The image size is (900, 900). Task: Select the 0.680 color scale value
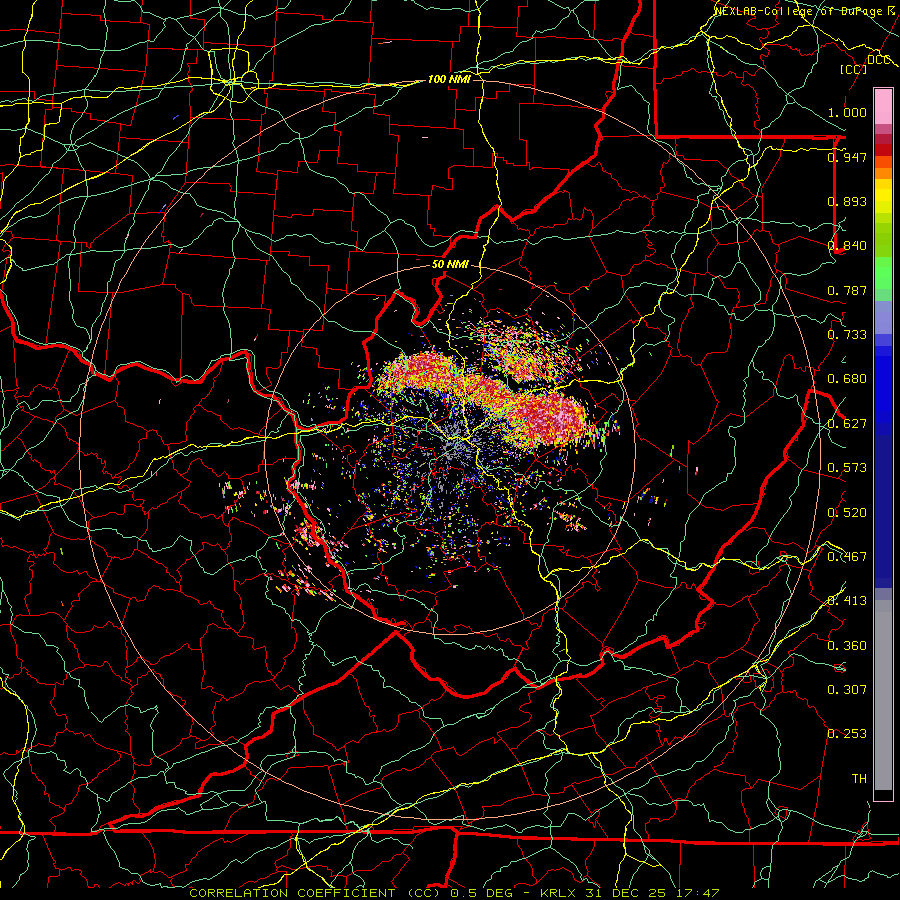[x=847, y=379]
